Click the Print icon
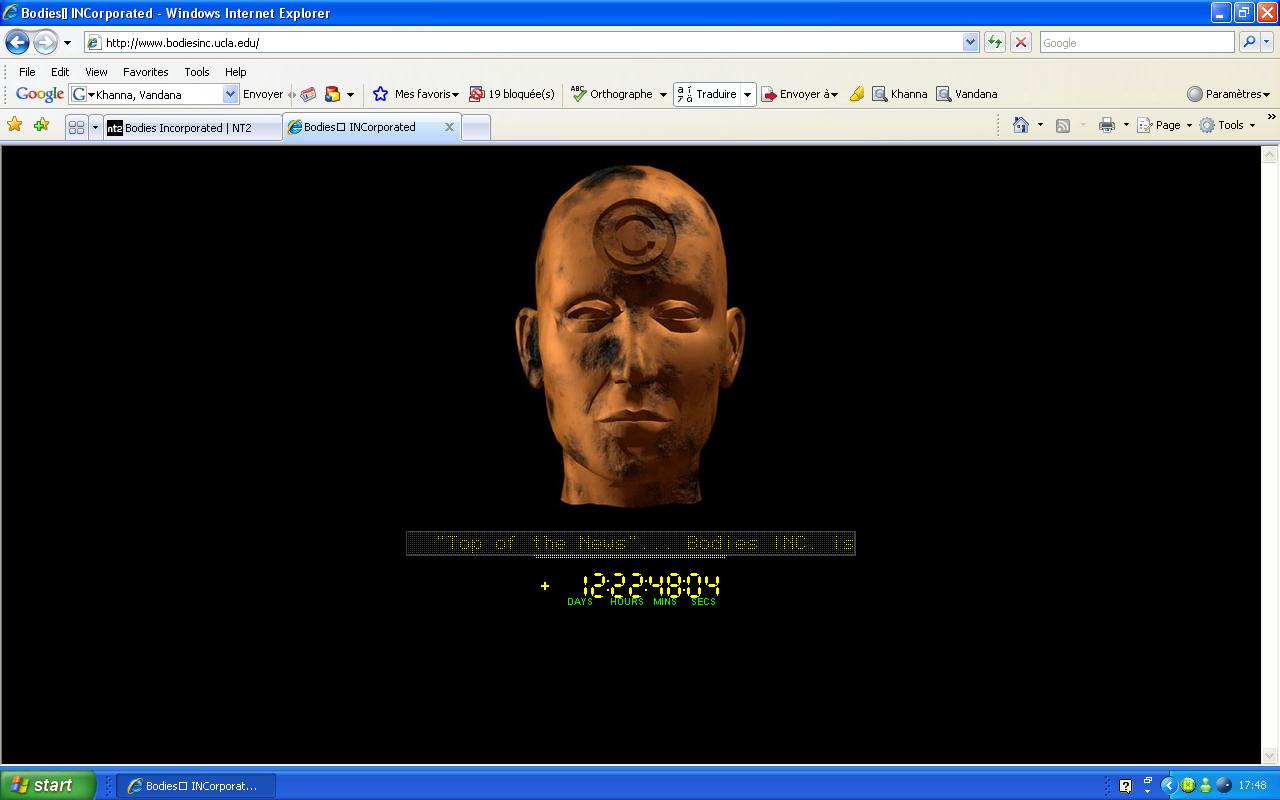 click(x=1107, y=125)
